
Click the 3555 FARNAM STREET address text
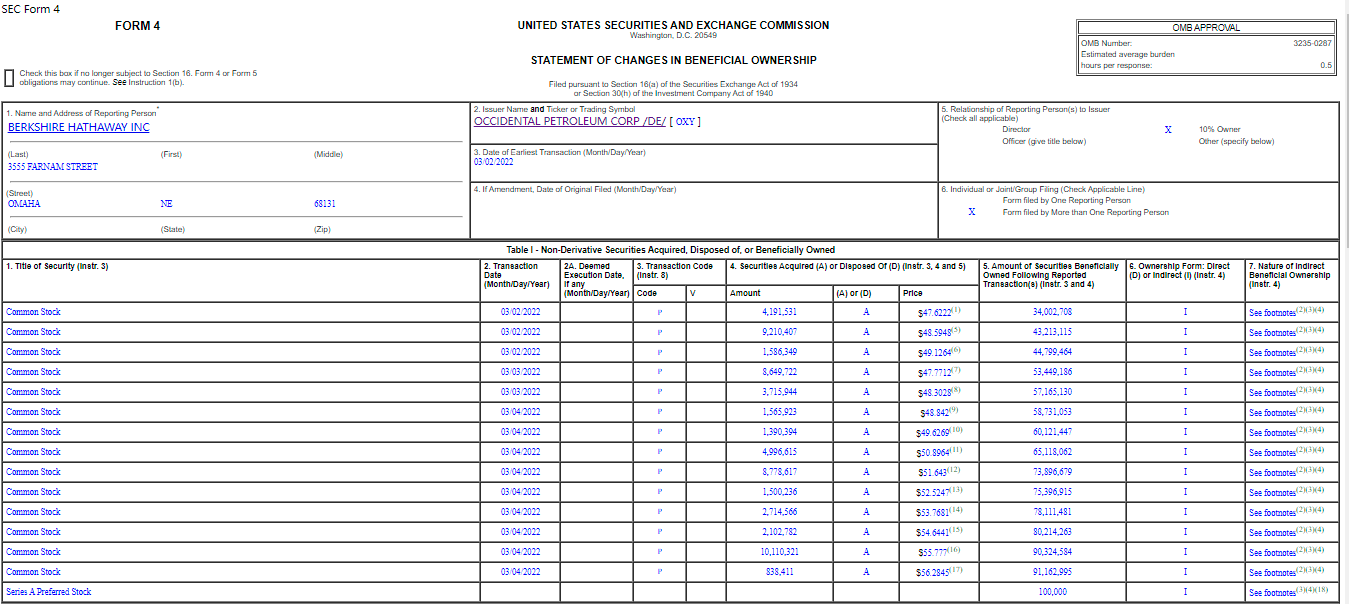[52, 167]
